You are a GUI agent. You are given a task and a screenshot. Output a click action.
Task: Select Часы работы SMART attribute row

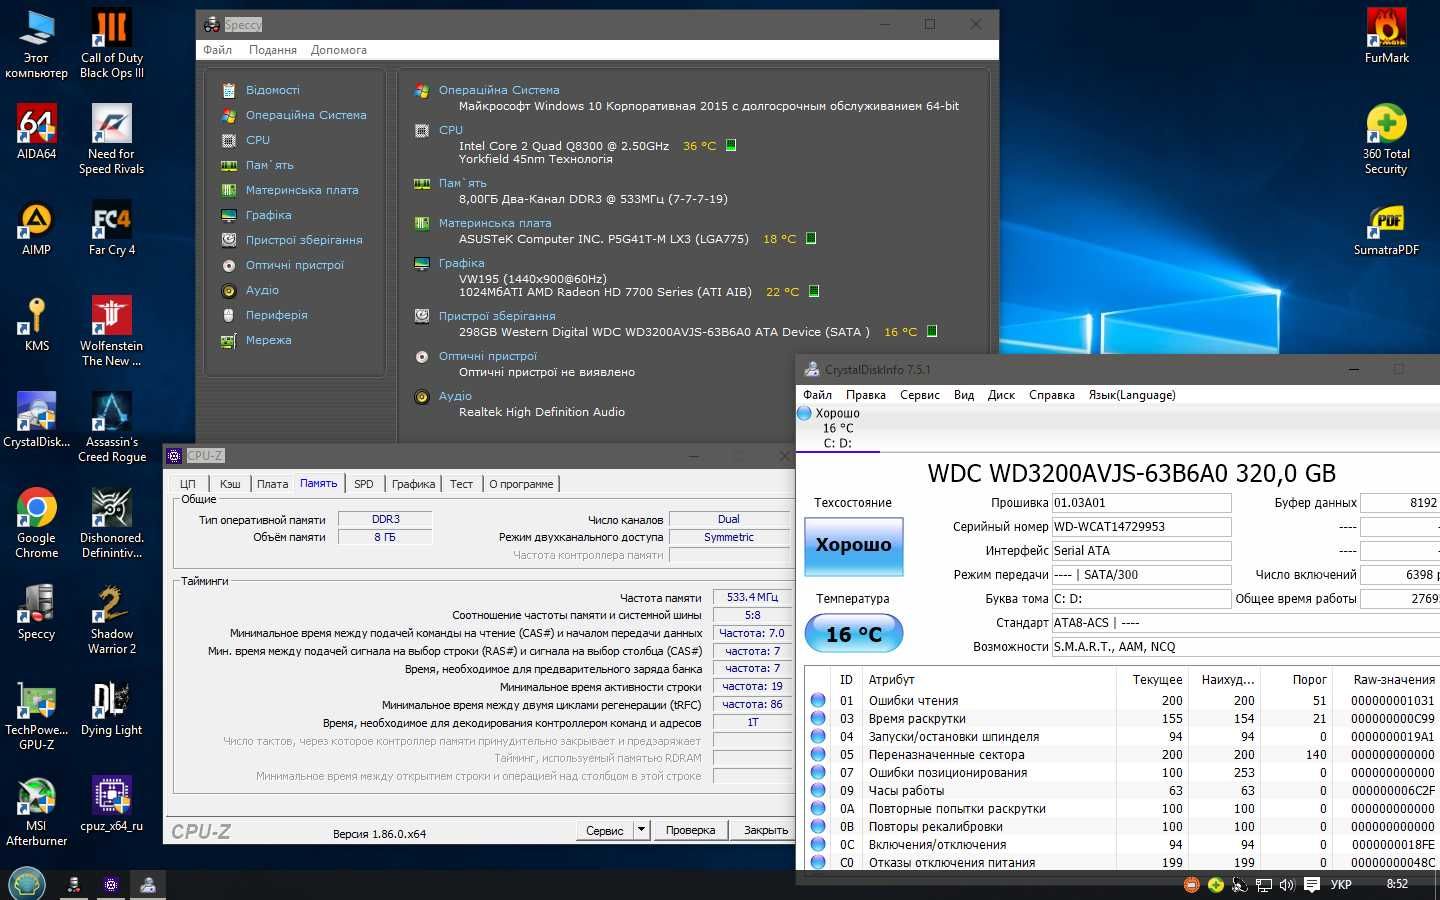[1120, 791]
